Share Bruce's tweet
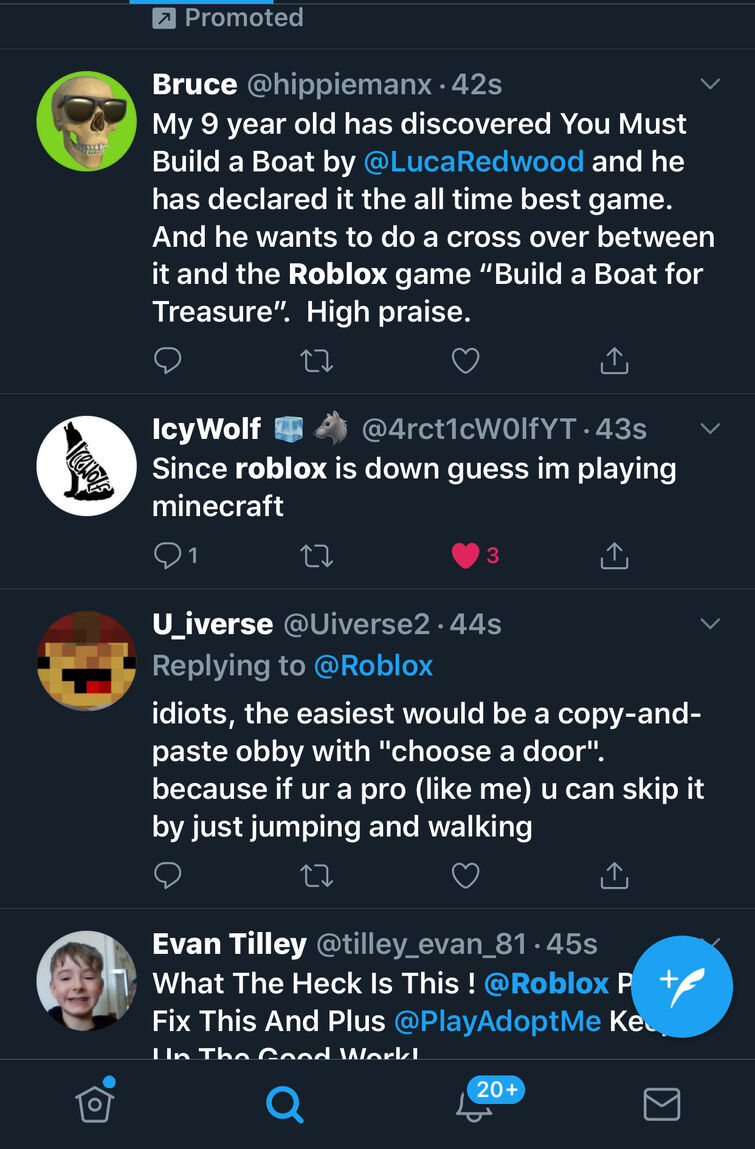 tap(614, 360)
